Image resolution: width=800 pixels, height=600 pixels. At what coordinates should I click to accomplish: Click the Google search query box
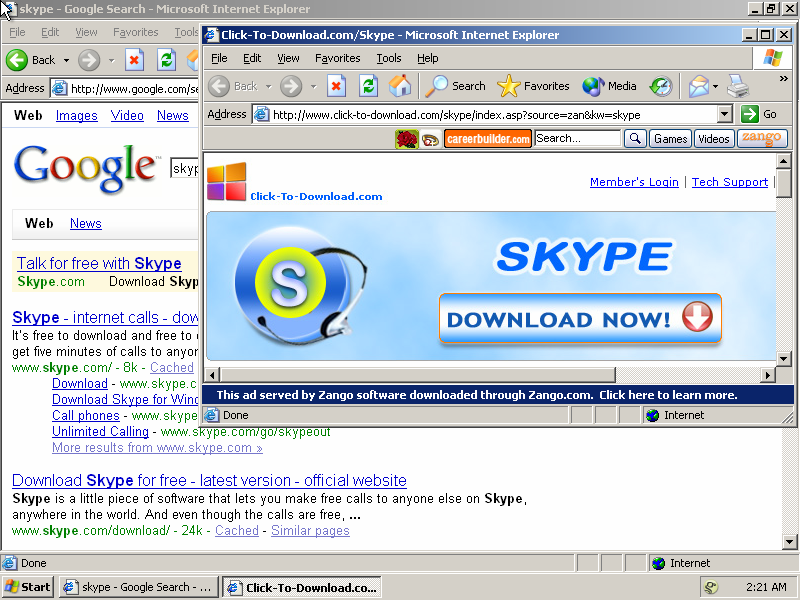click(185, 168)
